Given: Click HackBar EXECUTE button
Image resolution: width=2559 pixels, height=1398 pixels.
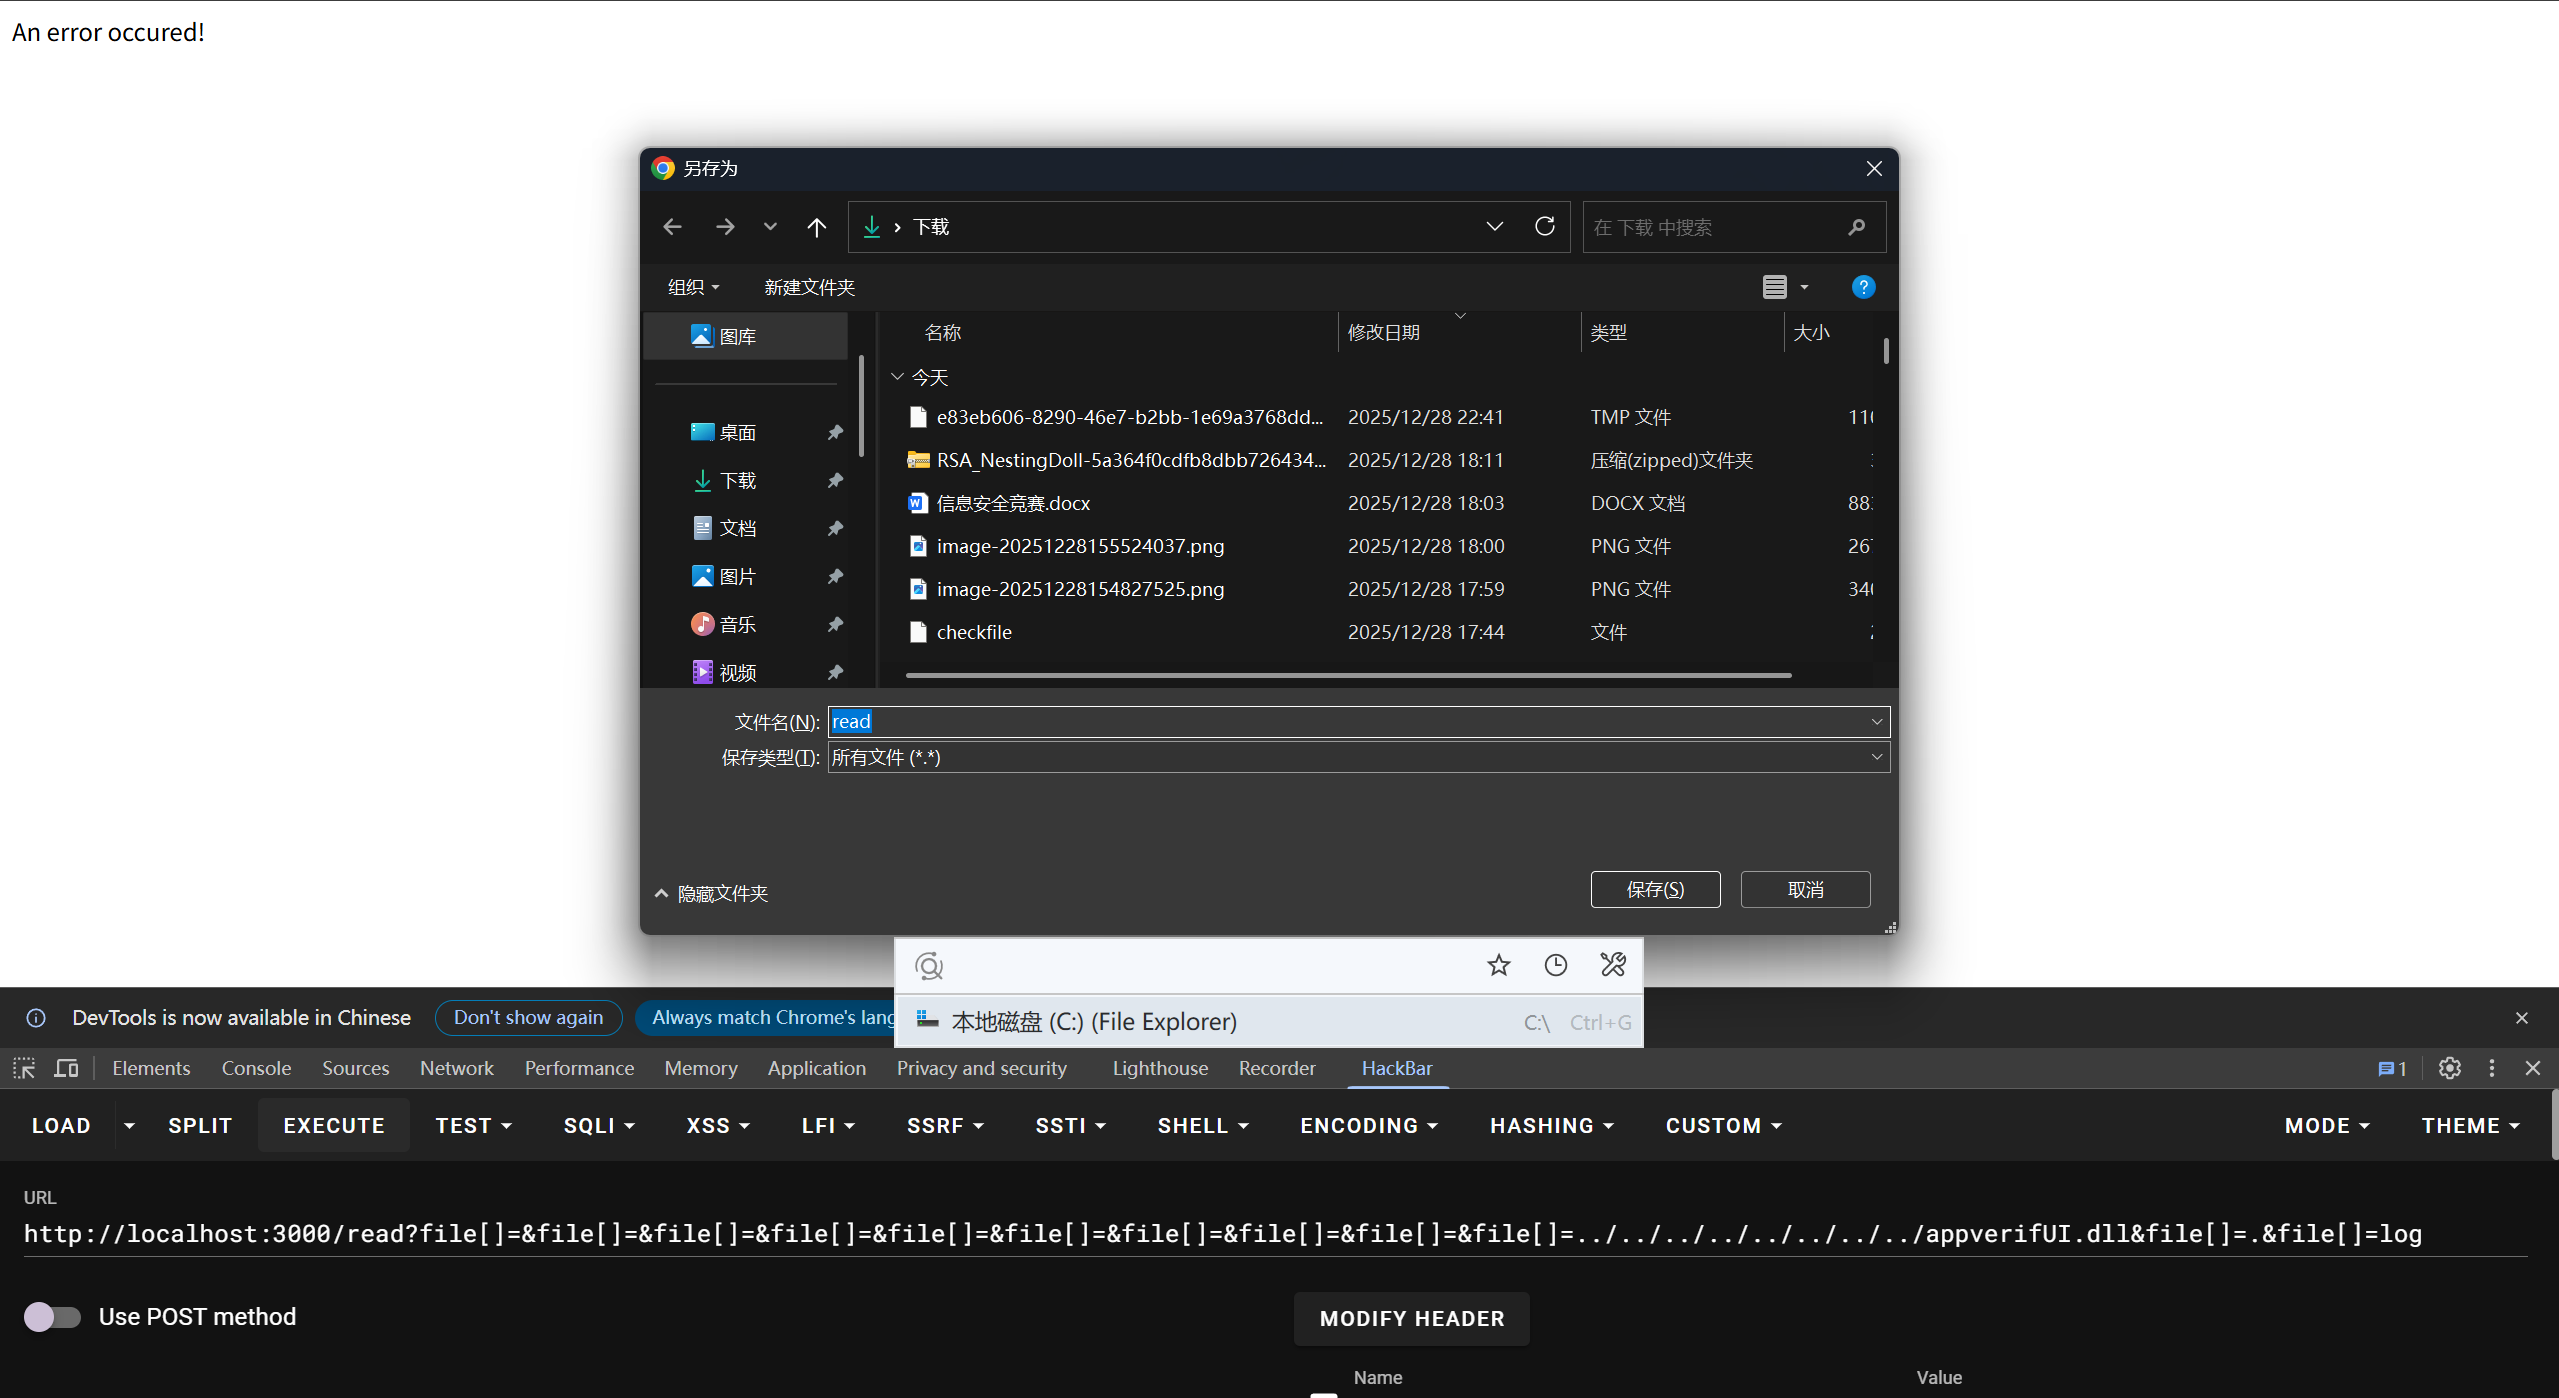Looking at the screenshot, I should point(334,1125).
